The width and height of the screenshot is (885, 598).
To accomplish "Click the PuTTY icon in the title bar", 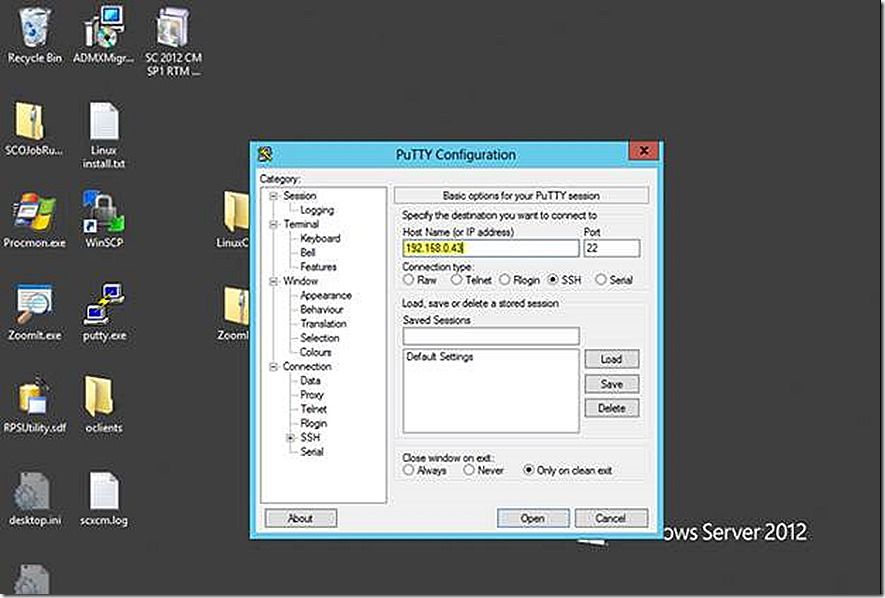I will (265, 154).
